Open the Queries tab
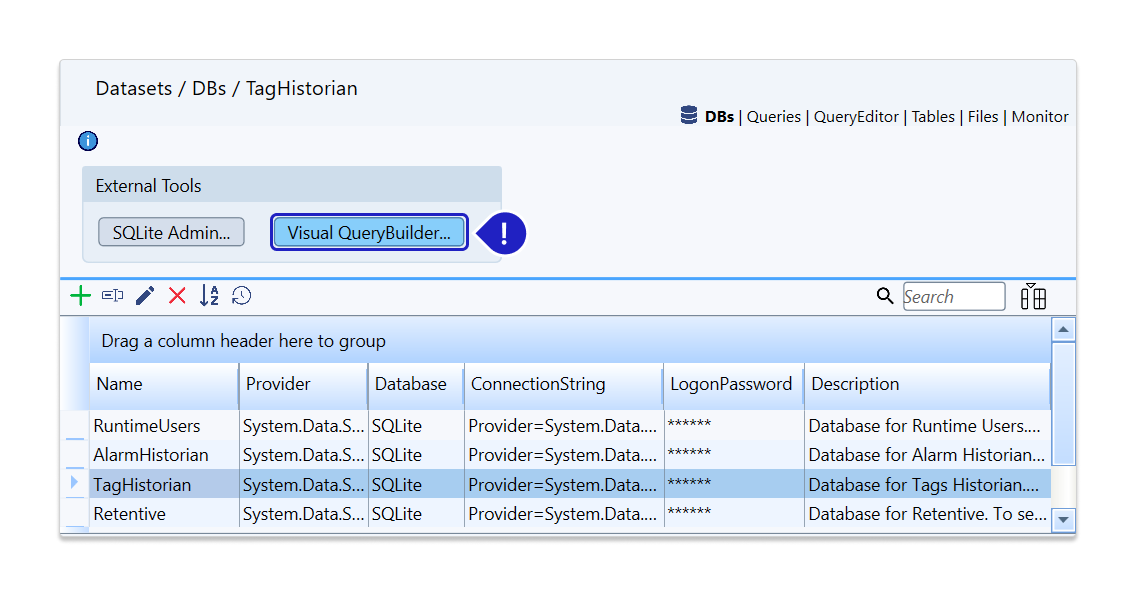1136x596 pixels. click(x=773, y=117)
